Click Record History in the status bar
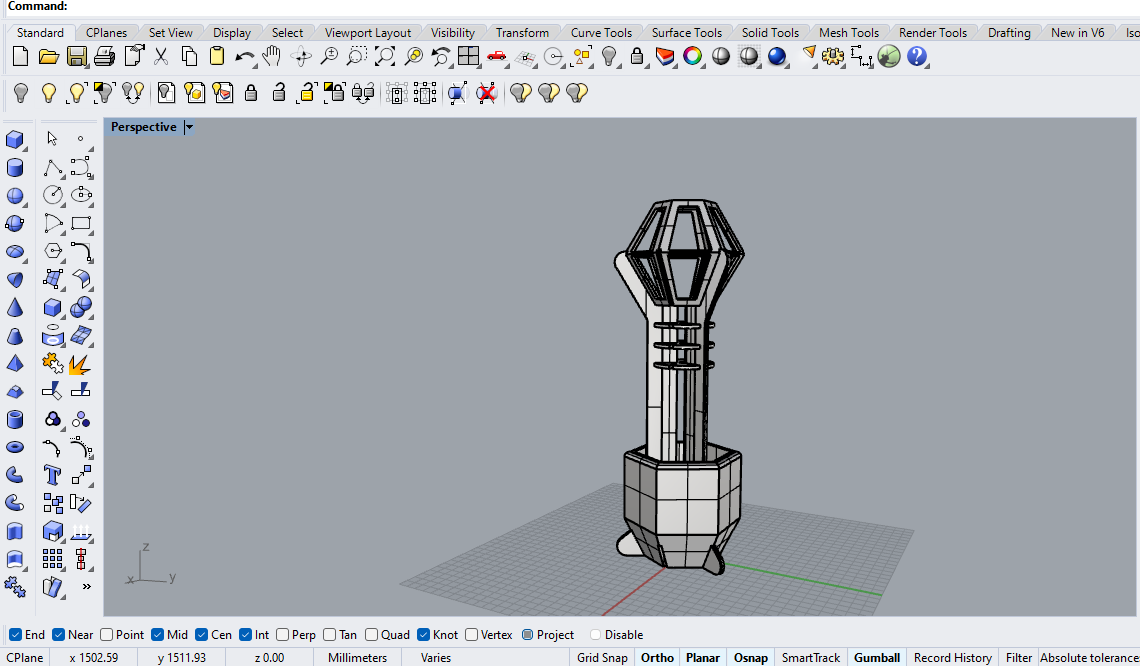Screen dimensions: 1140x666 pos(952,657)
